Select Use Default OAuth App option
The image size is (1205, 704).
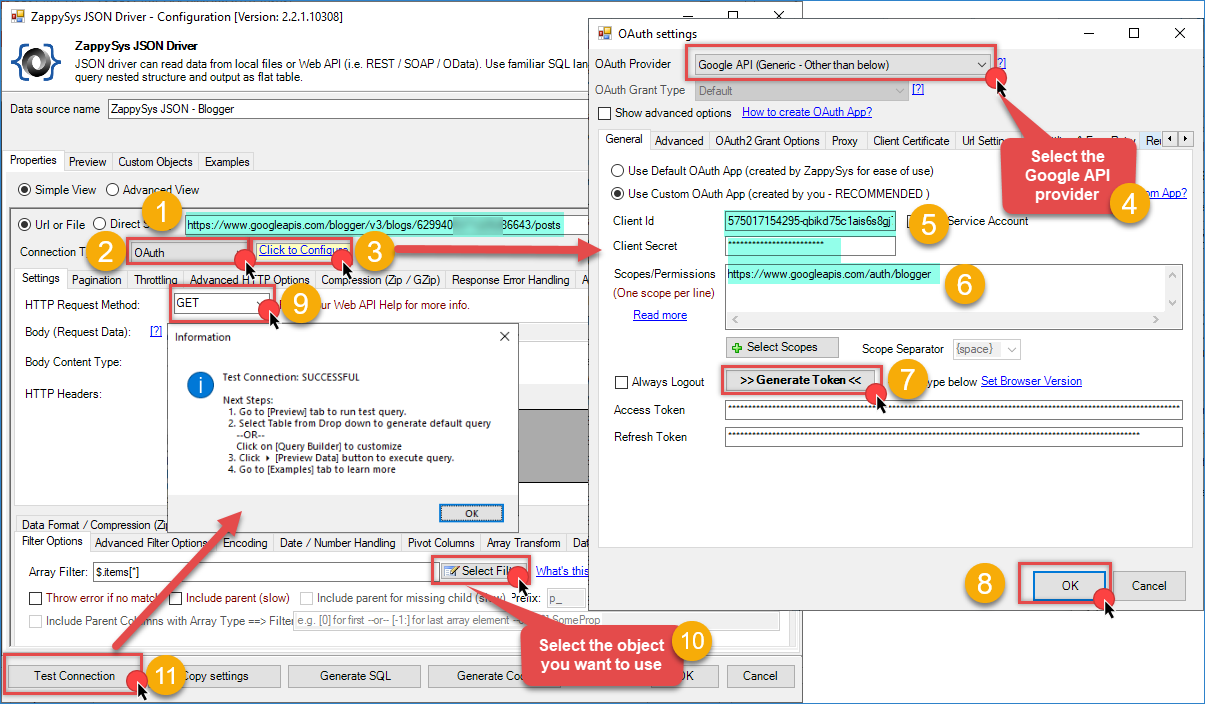(x=619, y=171)
